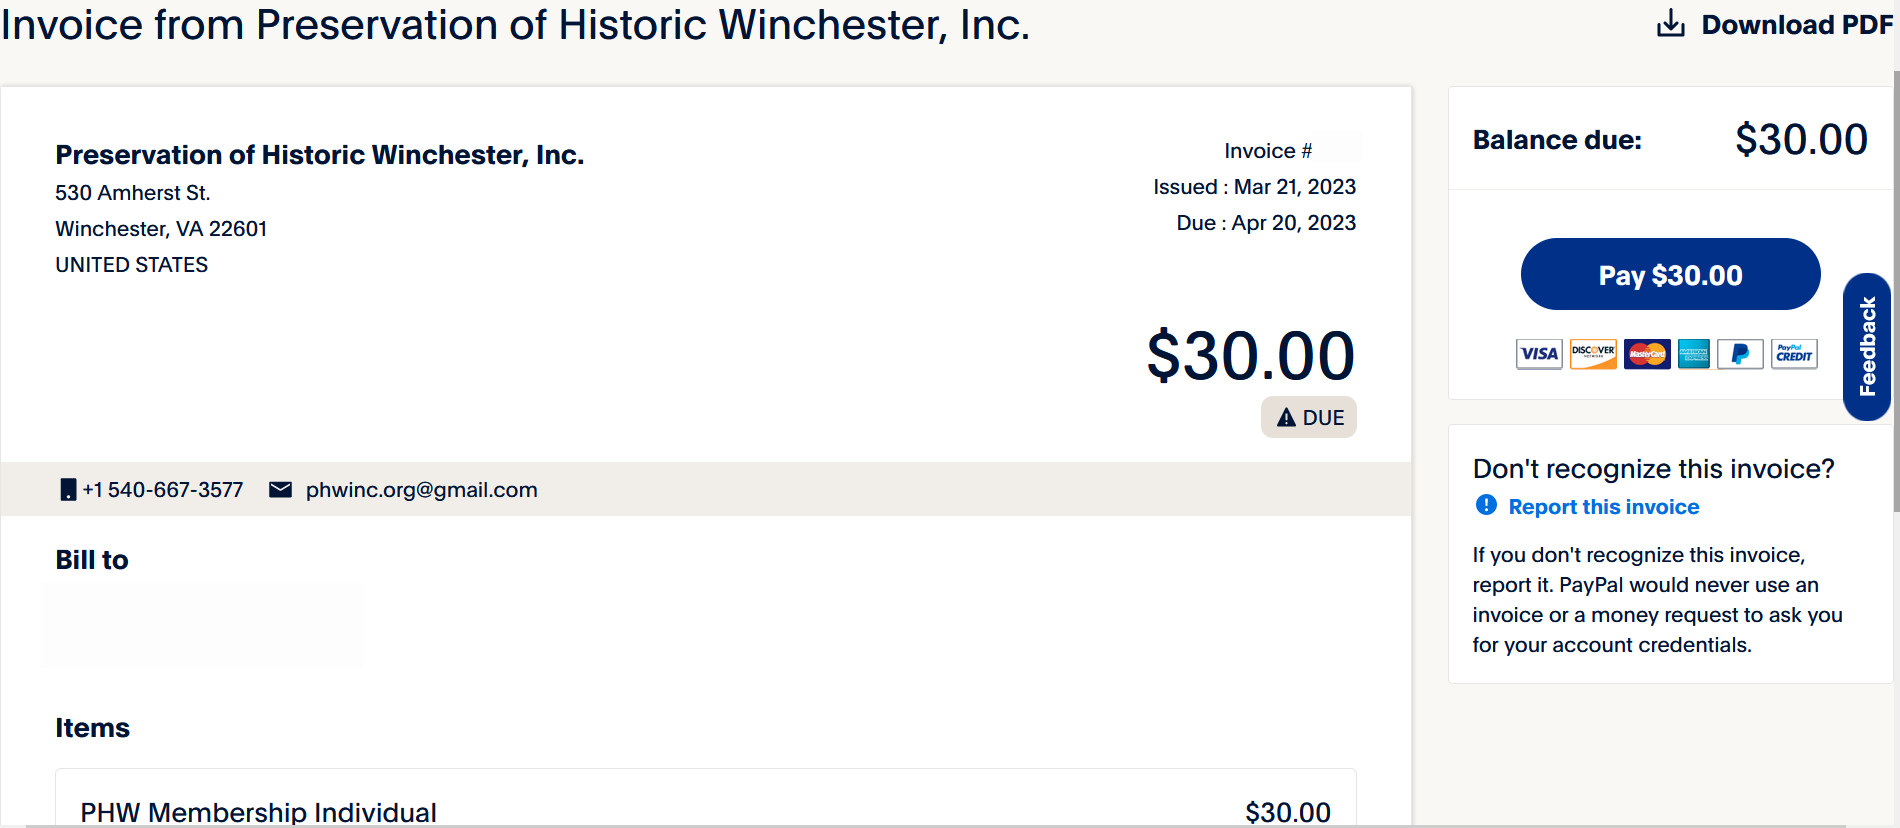1900x828 pixels.
Task: Pay $30.00 with the blue button
Action: tap(1670, 274)
